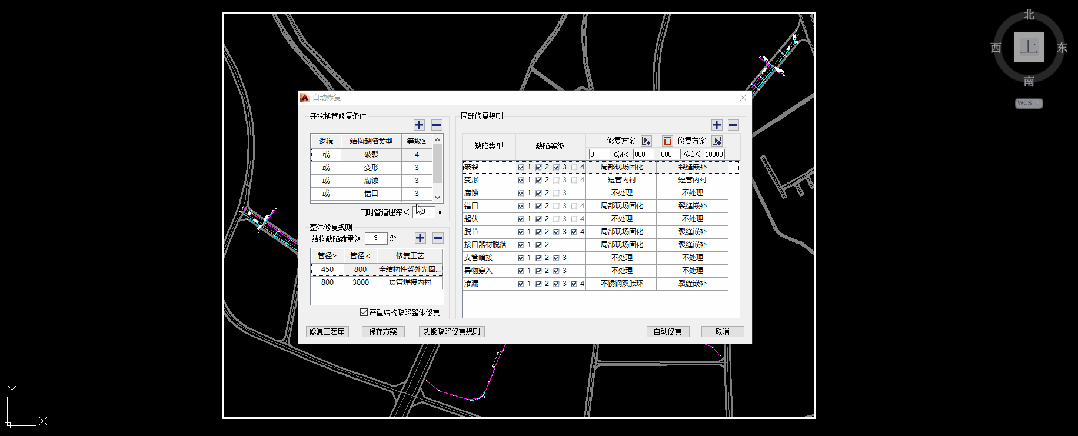
Task: Click the plus icon above the top-left table
Action: 420,125
